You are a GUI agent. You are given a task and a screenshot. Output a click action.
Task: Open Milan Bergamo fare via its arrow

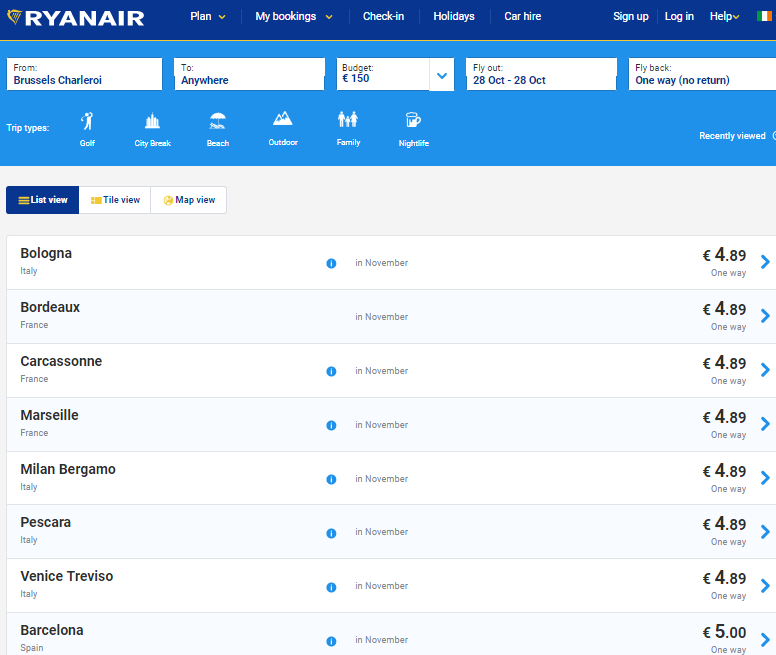766,477
